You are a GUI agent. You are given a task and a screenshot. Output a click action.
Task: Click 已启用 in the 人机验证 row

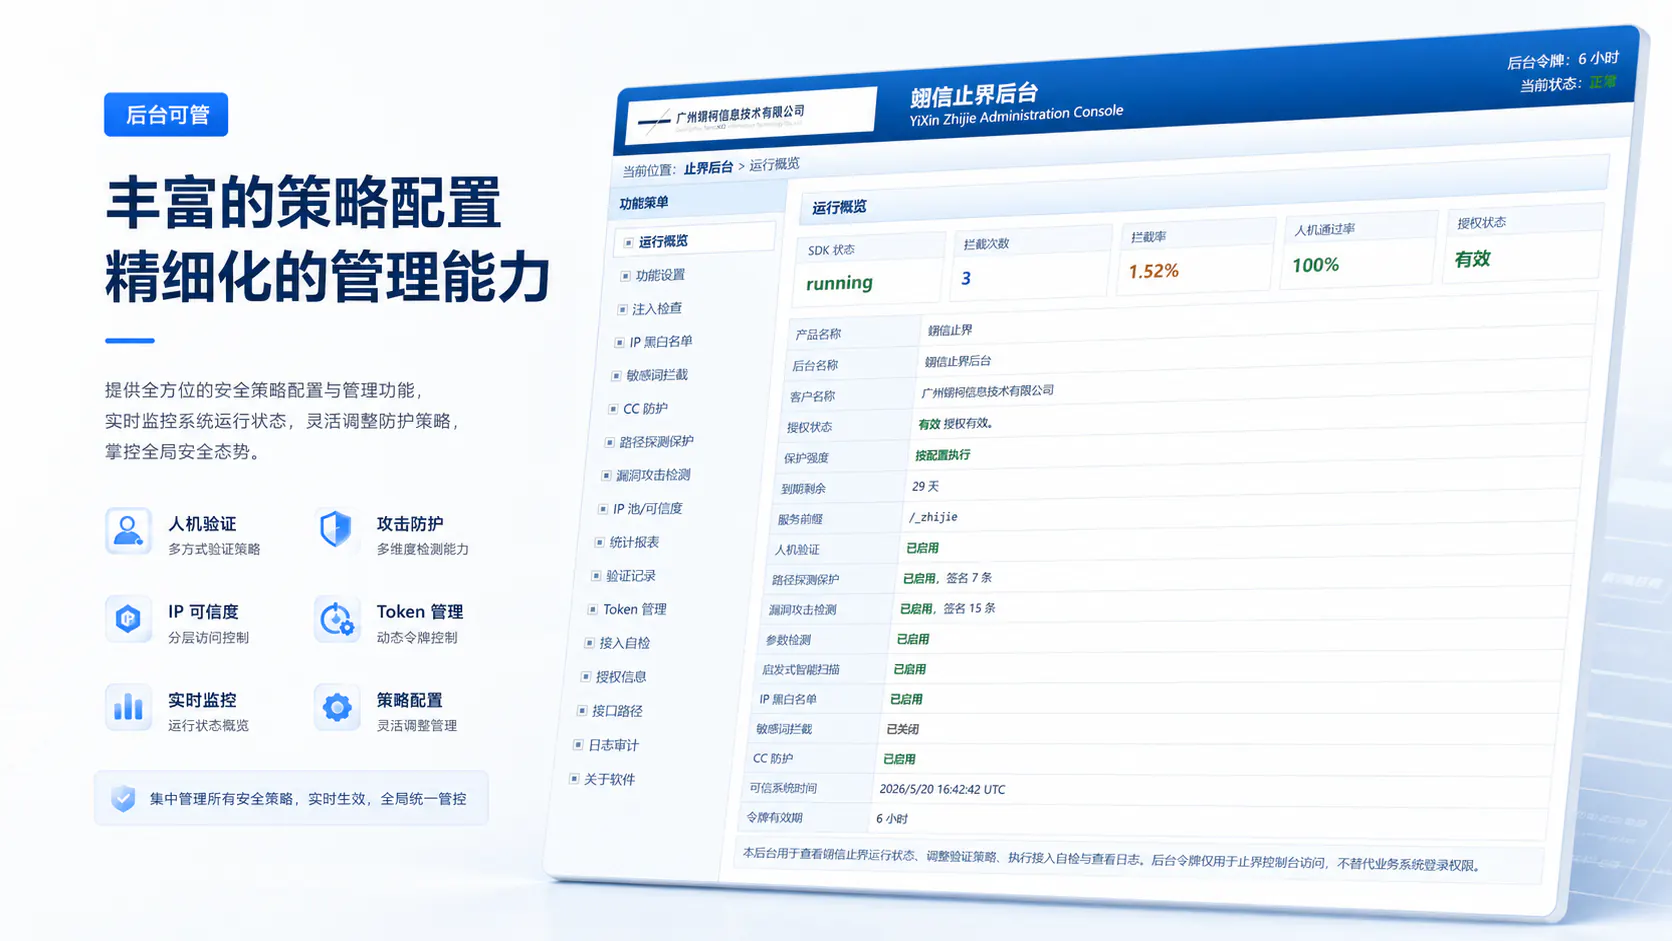tap(922, 548)
